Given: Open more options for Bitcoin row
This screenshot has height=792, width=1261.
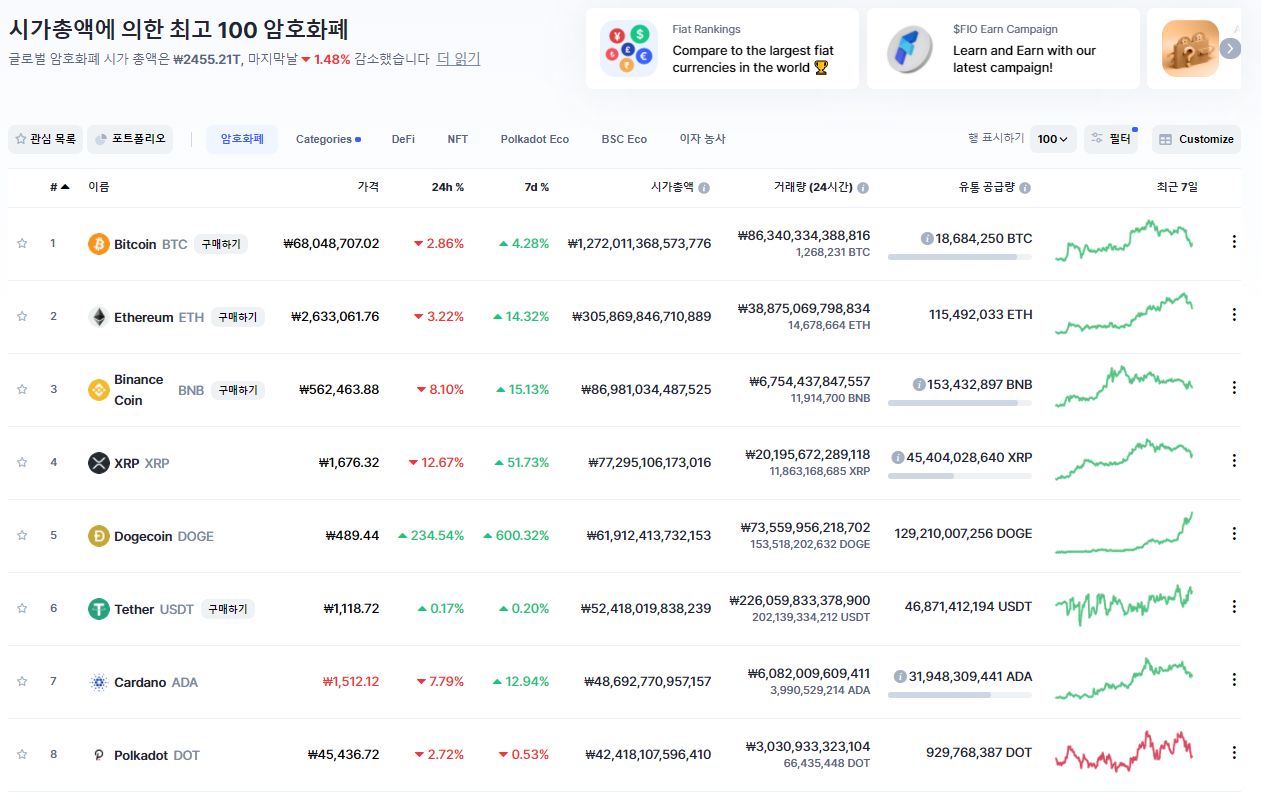Looking at the screenshot, I should (1234, 241).
